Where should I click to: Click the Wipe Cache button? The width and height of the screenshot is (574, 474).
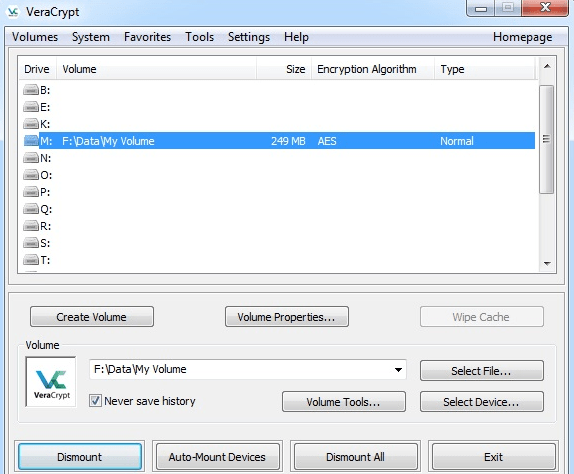[x=481, y=317]
